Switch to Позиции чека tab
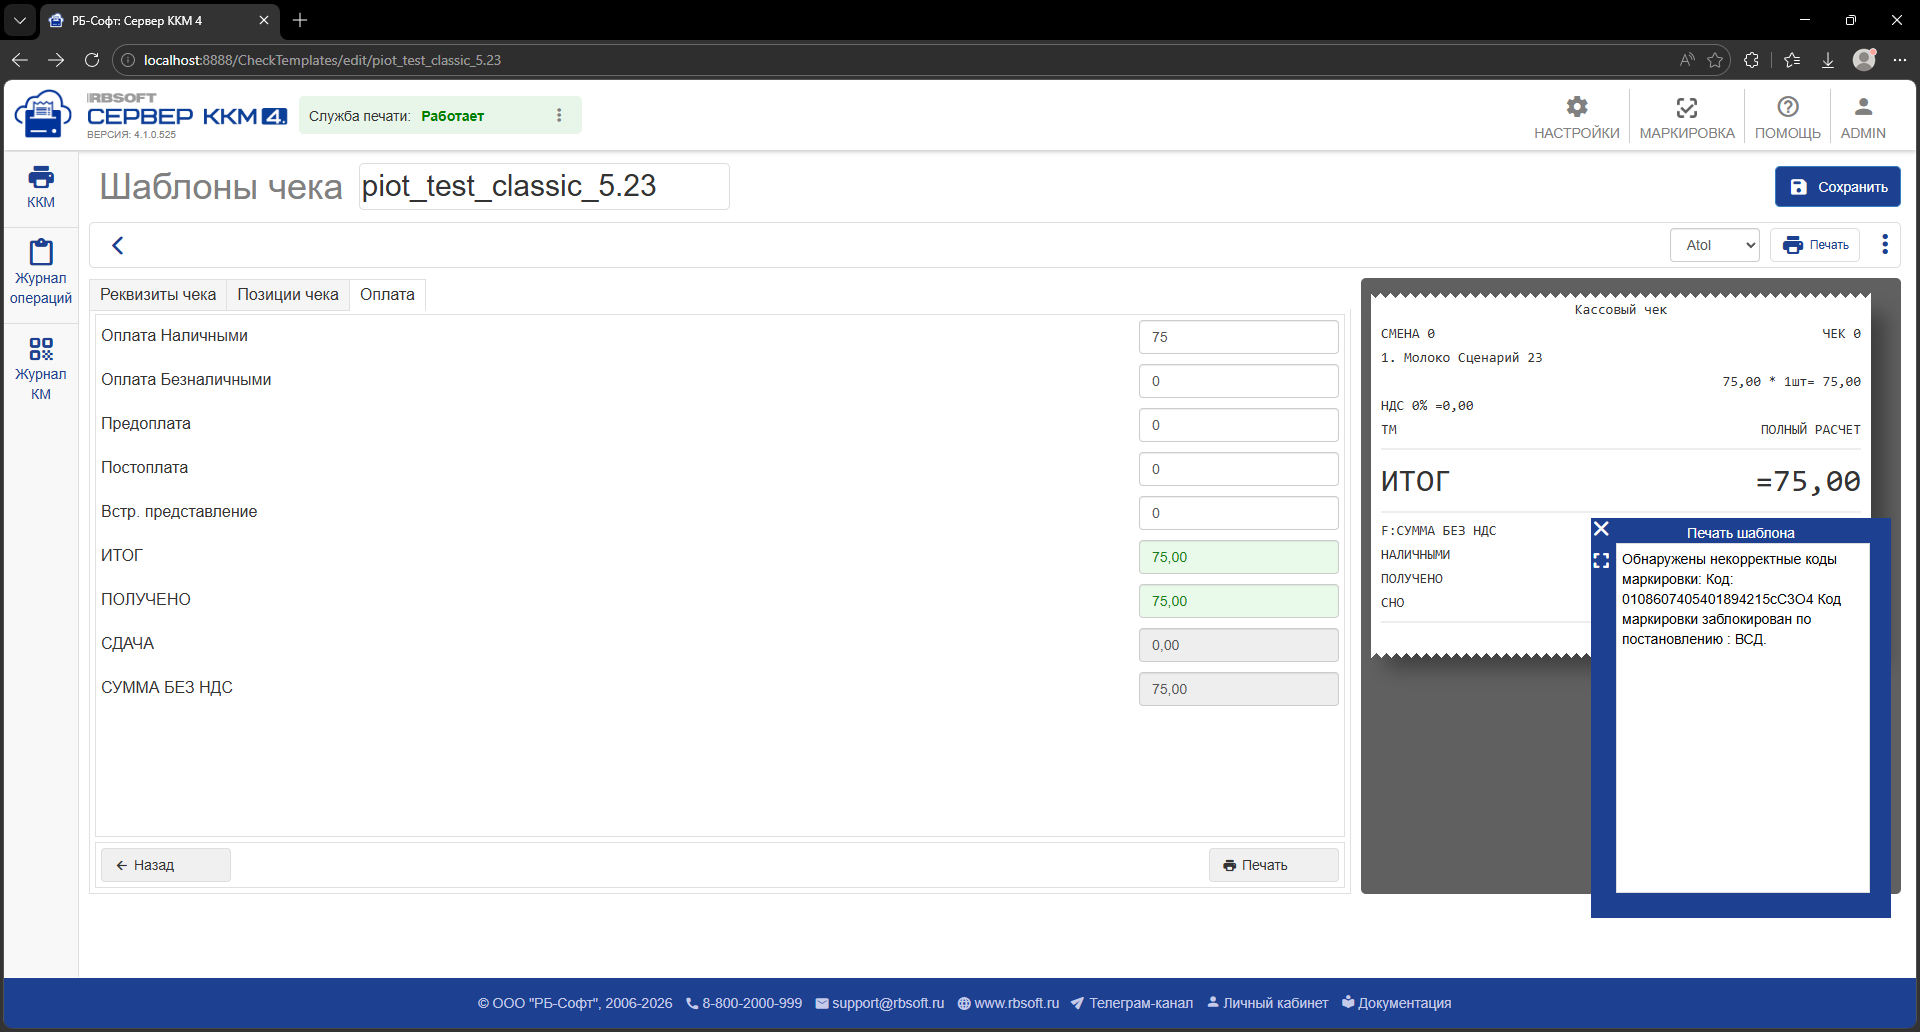 click(x=288, y=295)
